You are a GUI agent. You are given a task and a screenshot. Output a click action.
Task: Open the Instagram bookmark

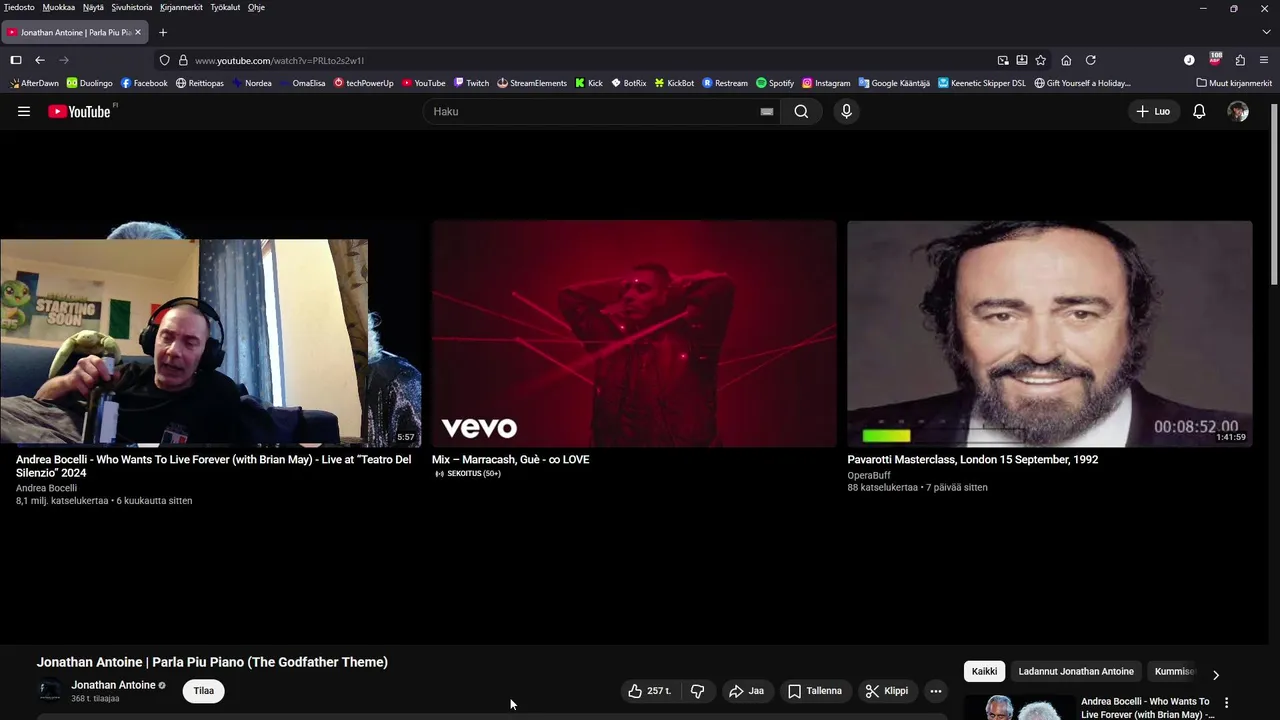(826, 83)
